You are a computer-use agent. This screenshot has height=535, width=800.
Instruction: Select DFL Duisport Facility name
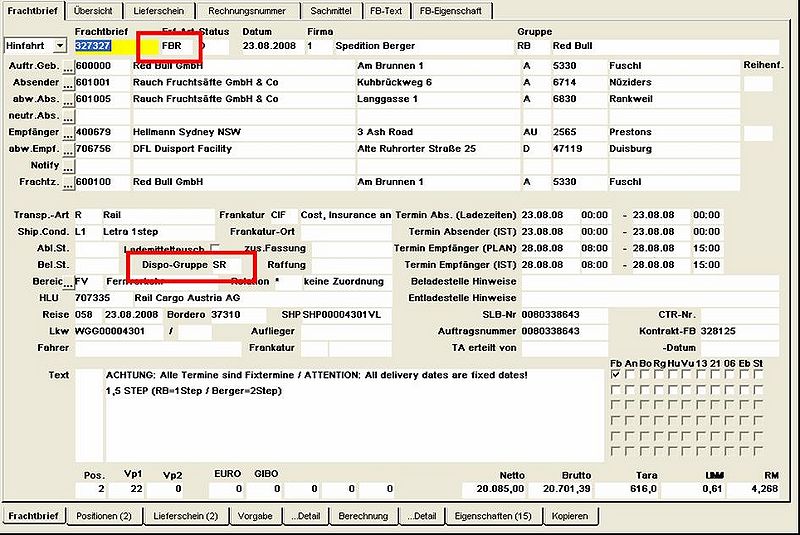[x=182, y=149]
